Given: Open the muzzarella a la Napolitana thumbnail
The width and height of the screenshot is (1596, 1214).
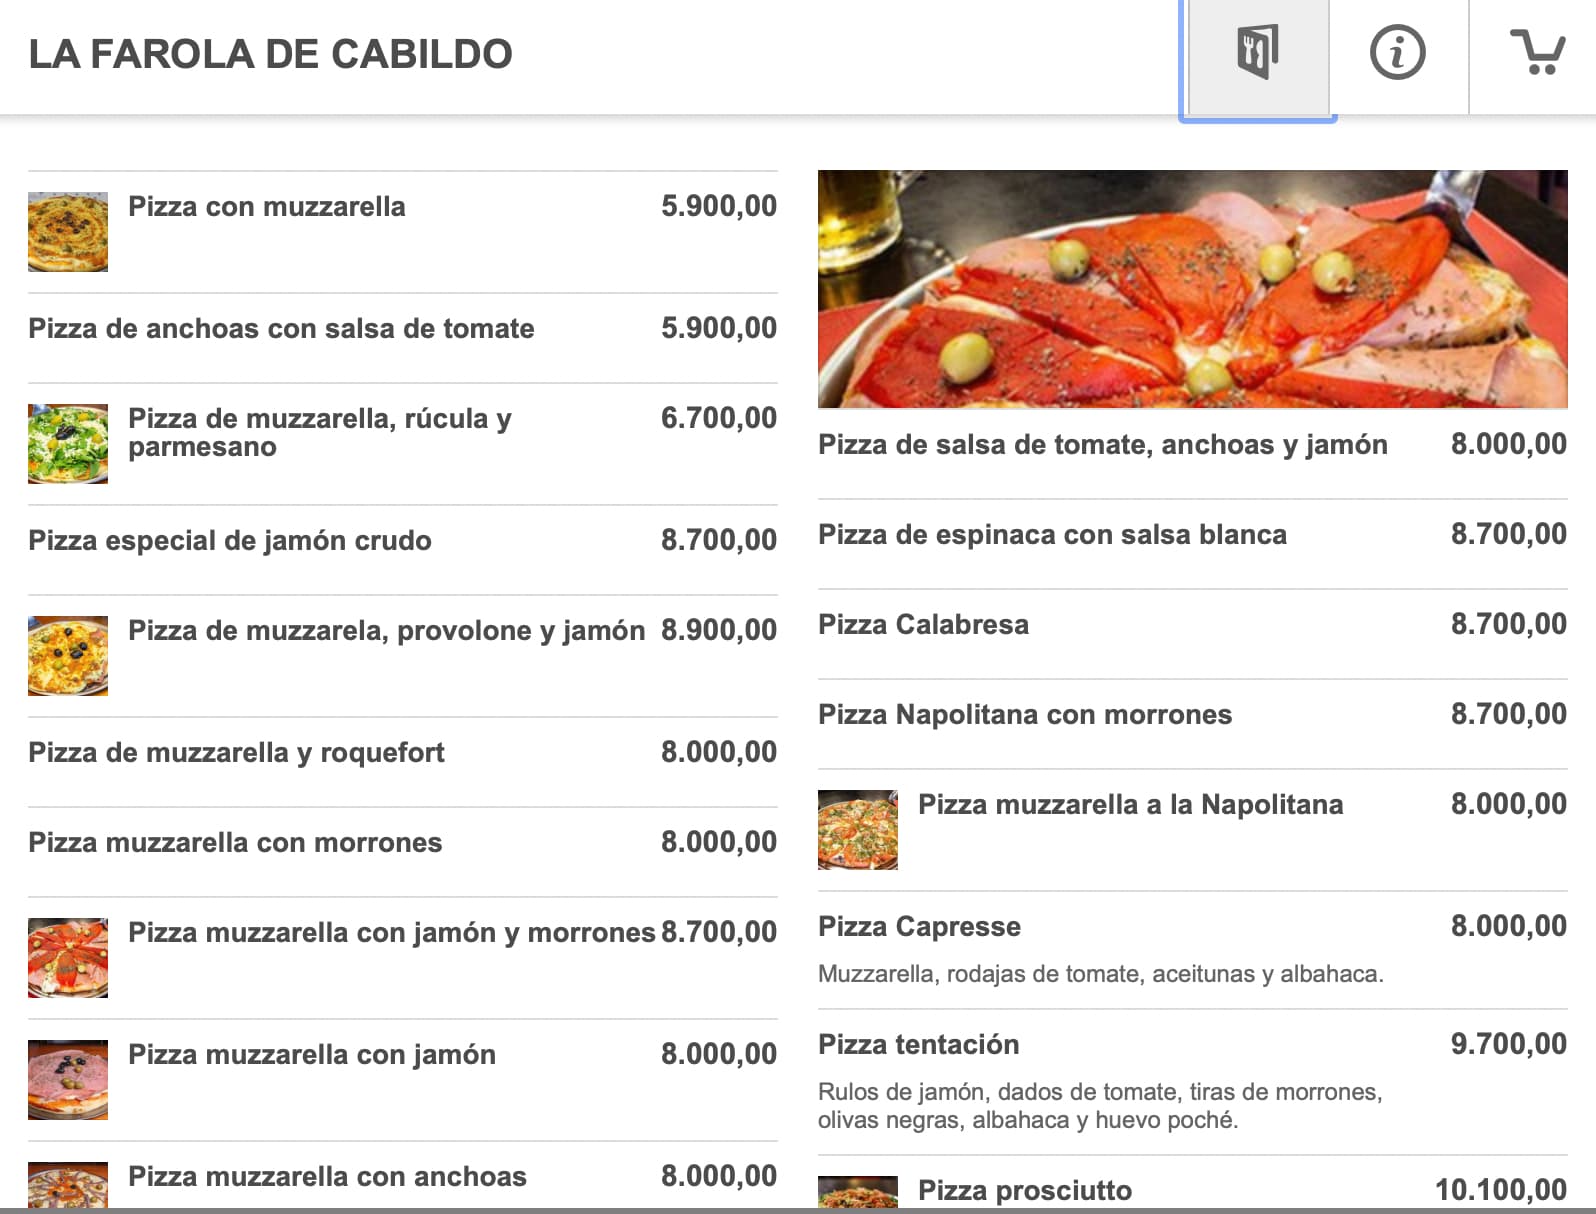Looking at the screenshot, I should [x=858, y=830].
